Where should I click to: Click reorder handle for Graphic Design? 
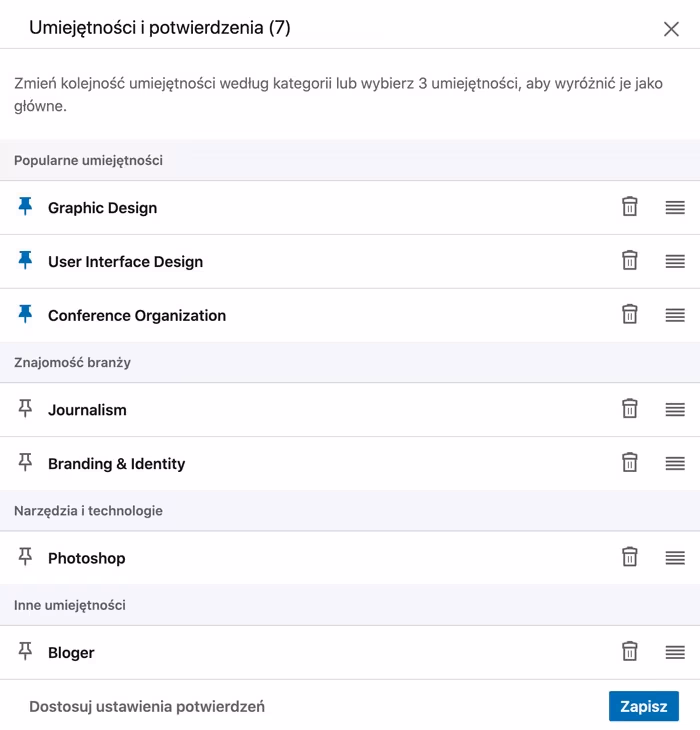coord(675,207)
